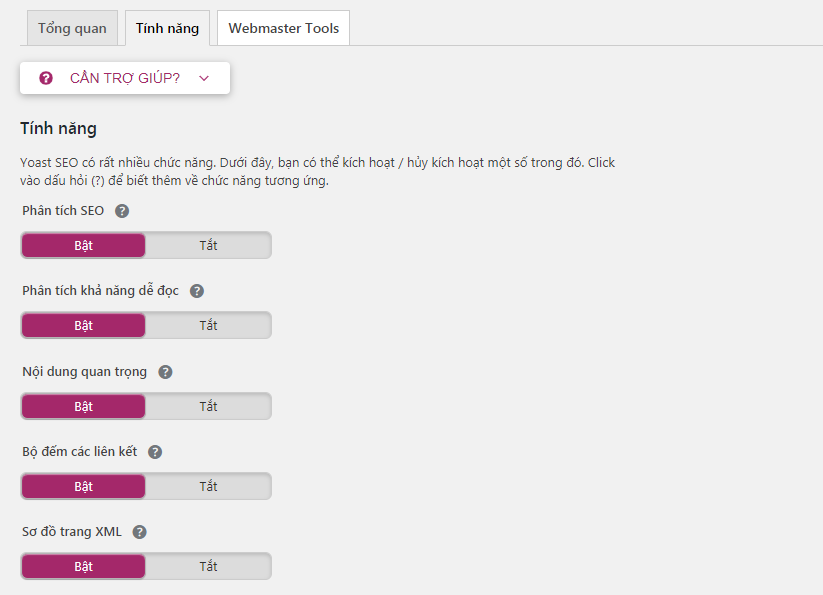Disable Sơ đồ trang XML
The image size is (823, 595).
[208, 566]
